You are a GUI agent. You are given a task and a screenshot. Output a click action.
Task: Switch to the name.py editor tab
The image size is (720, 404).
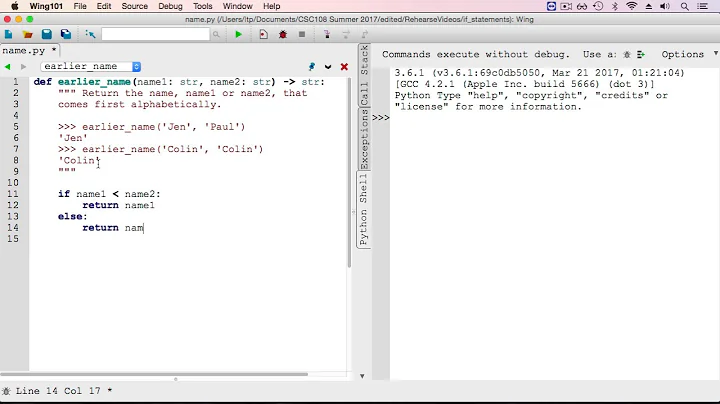click(29, 50)
